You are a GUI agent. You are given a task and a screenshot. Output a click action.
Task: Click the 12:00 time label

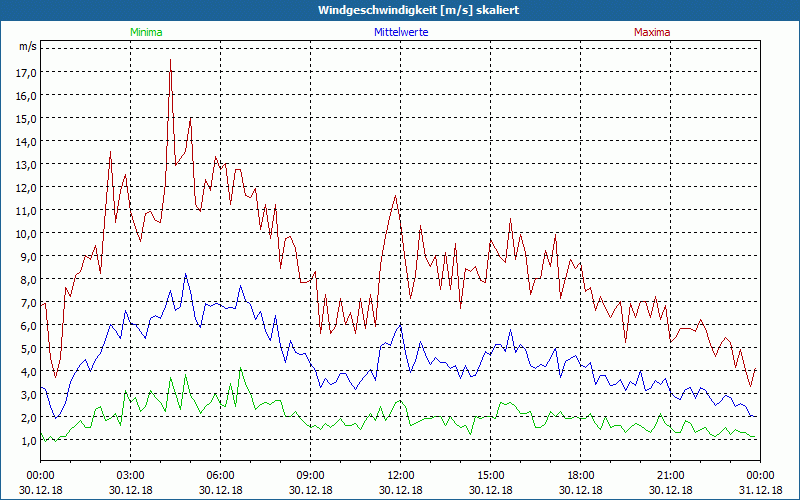point(401,476)
